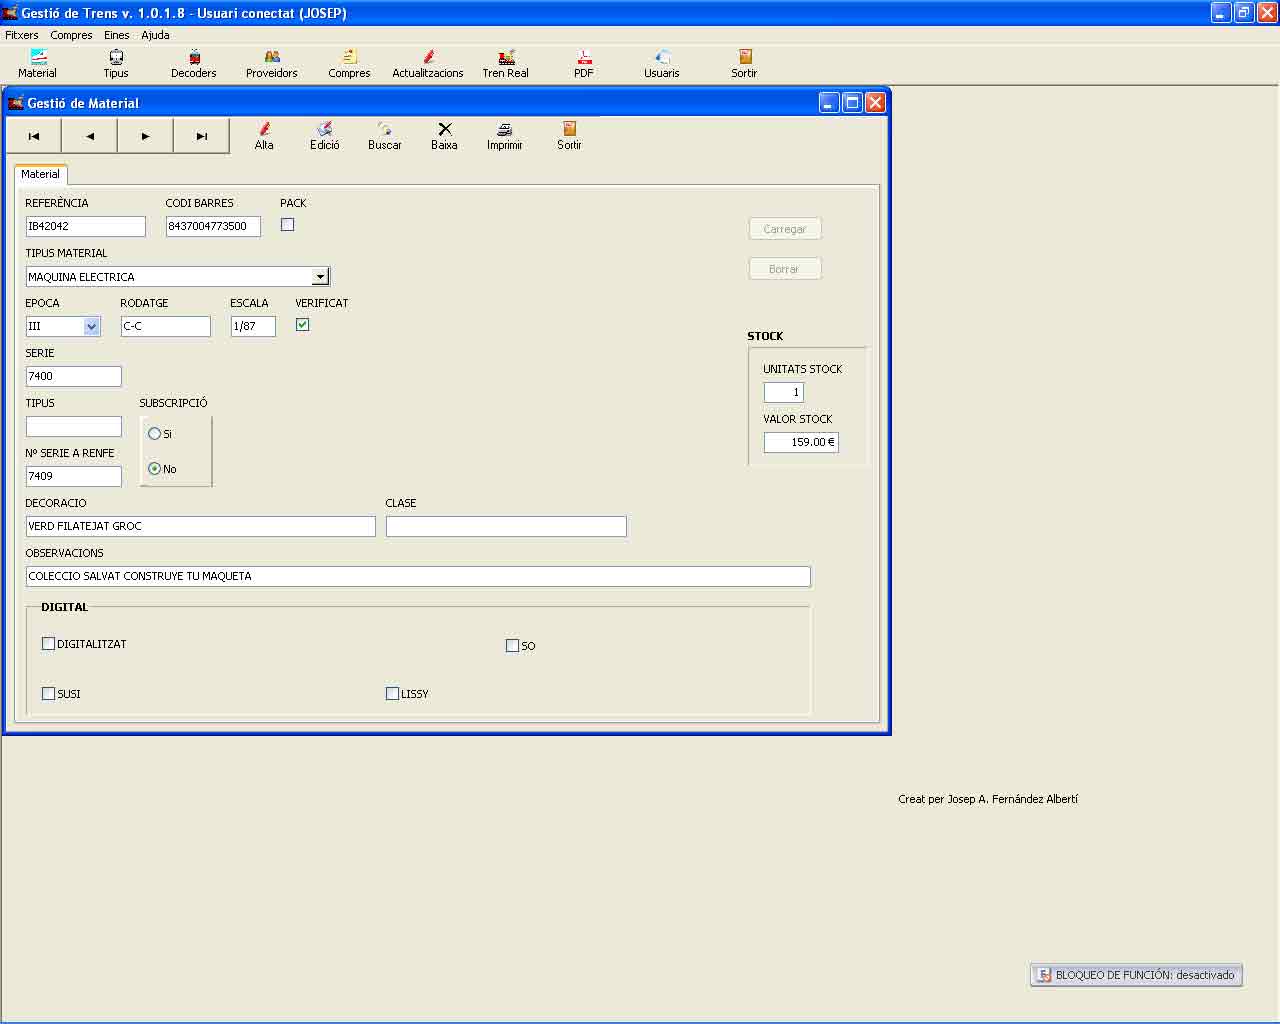Select the Alta pencil icon
Image resolution: width=1280 pixels, height=1024 pixels.
click(x=265, y=129)
